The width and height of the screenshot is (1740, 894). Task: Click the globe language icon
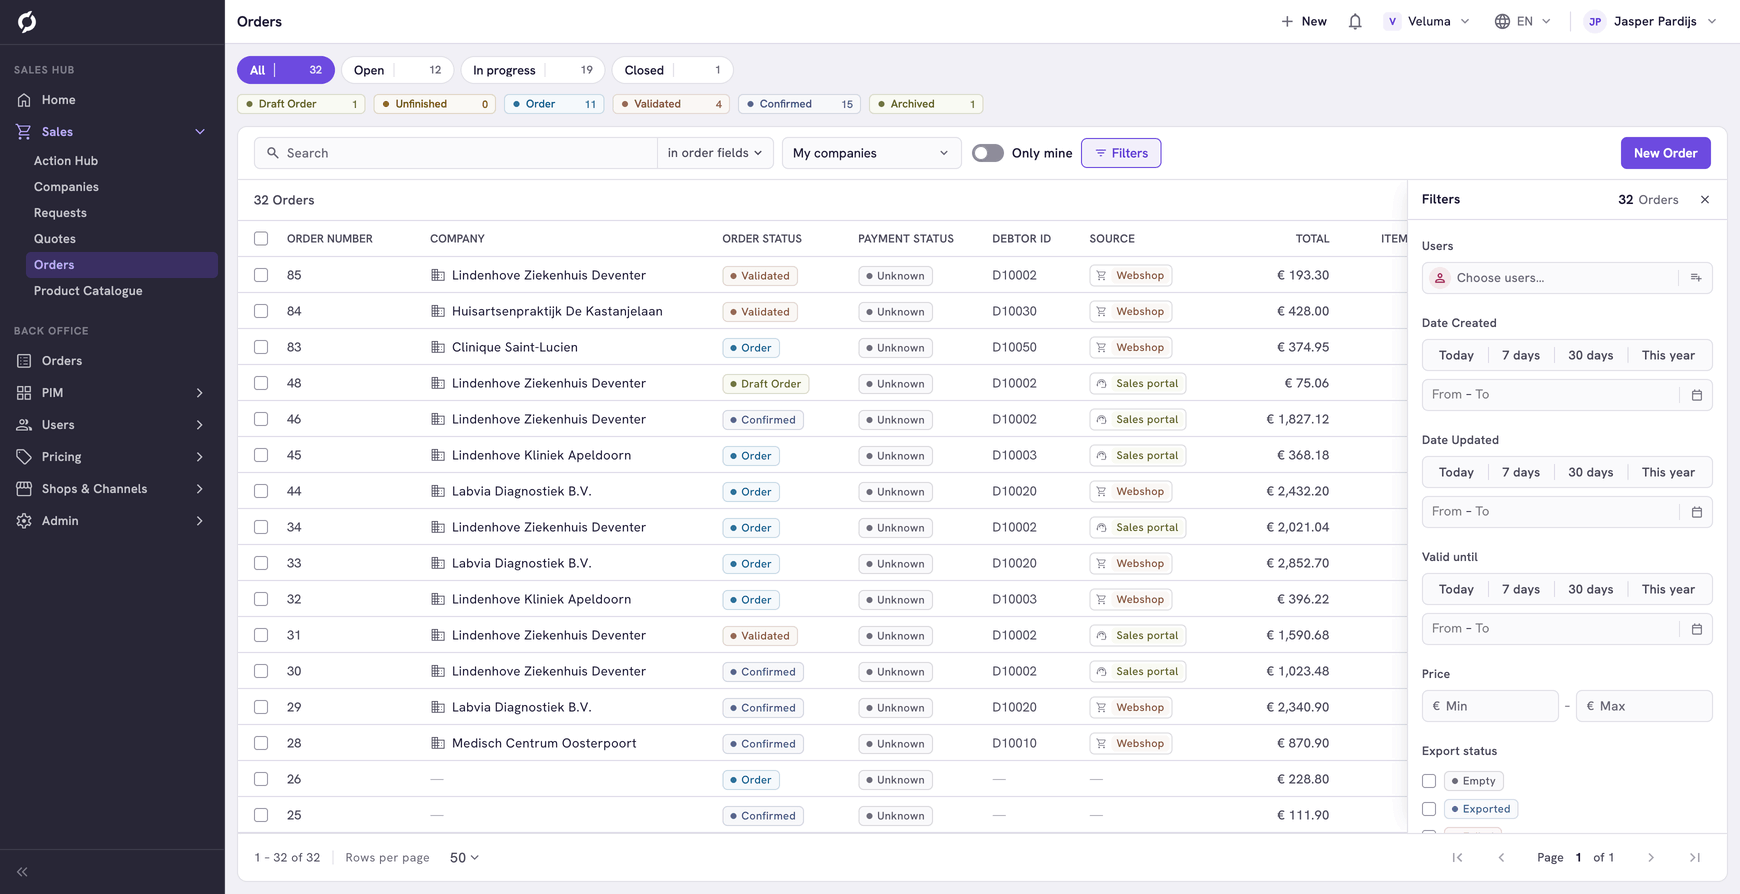(1502, 21)
